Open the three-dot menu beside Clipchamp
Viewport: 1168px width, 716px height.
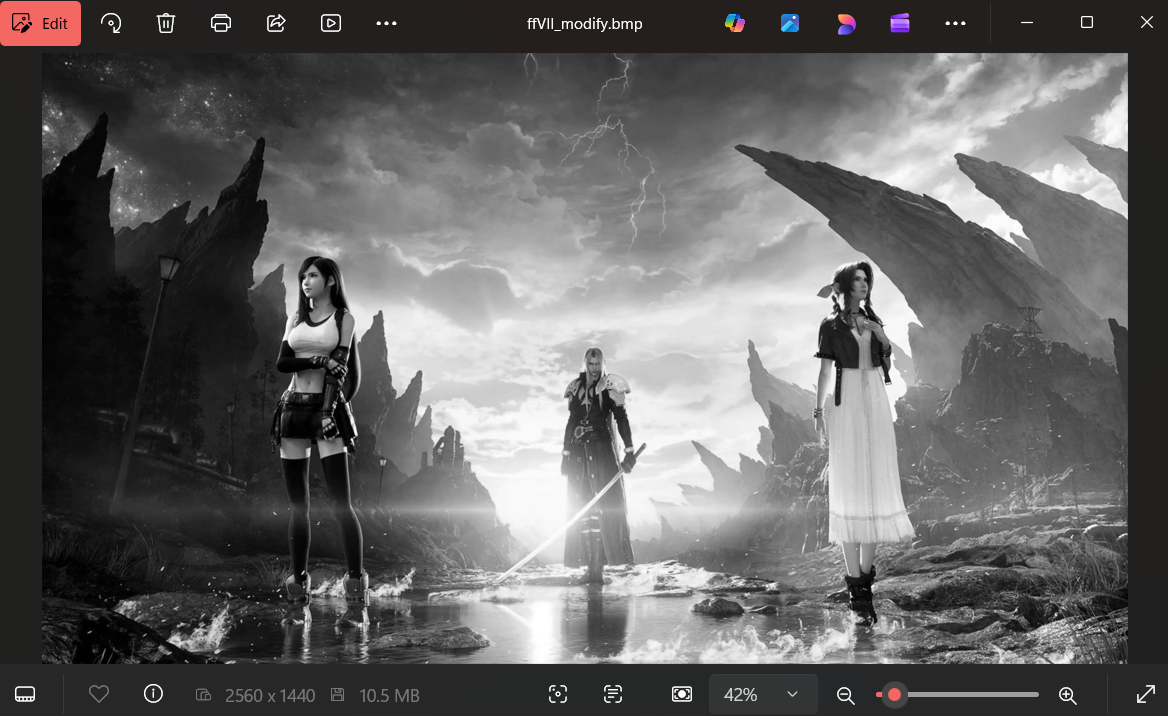[x=955, y=23]
